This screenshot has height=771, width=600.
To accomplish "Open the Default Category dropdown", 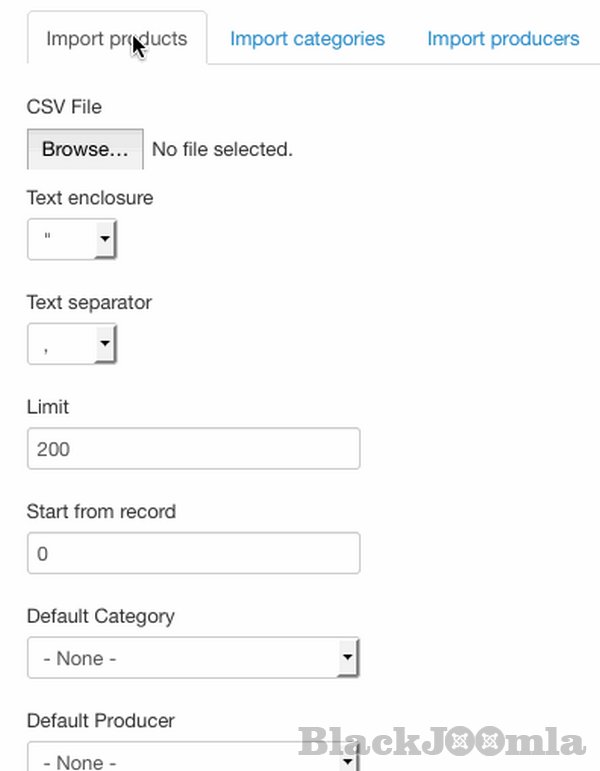I will (193, 658).
